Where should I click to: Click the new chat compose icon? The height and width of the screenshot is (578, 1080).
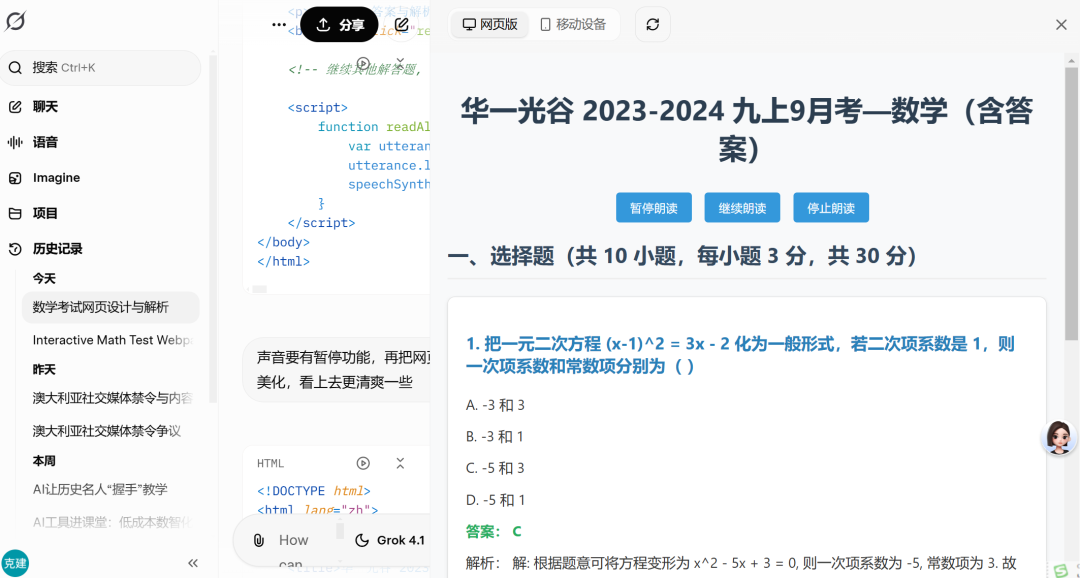pos(401,25)
